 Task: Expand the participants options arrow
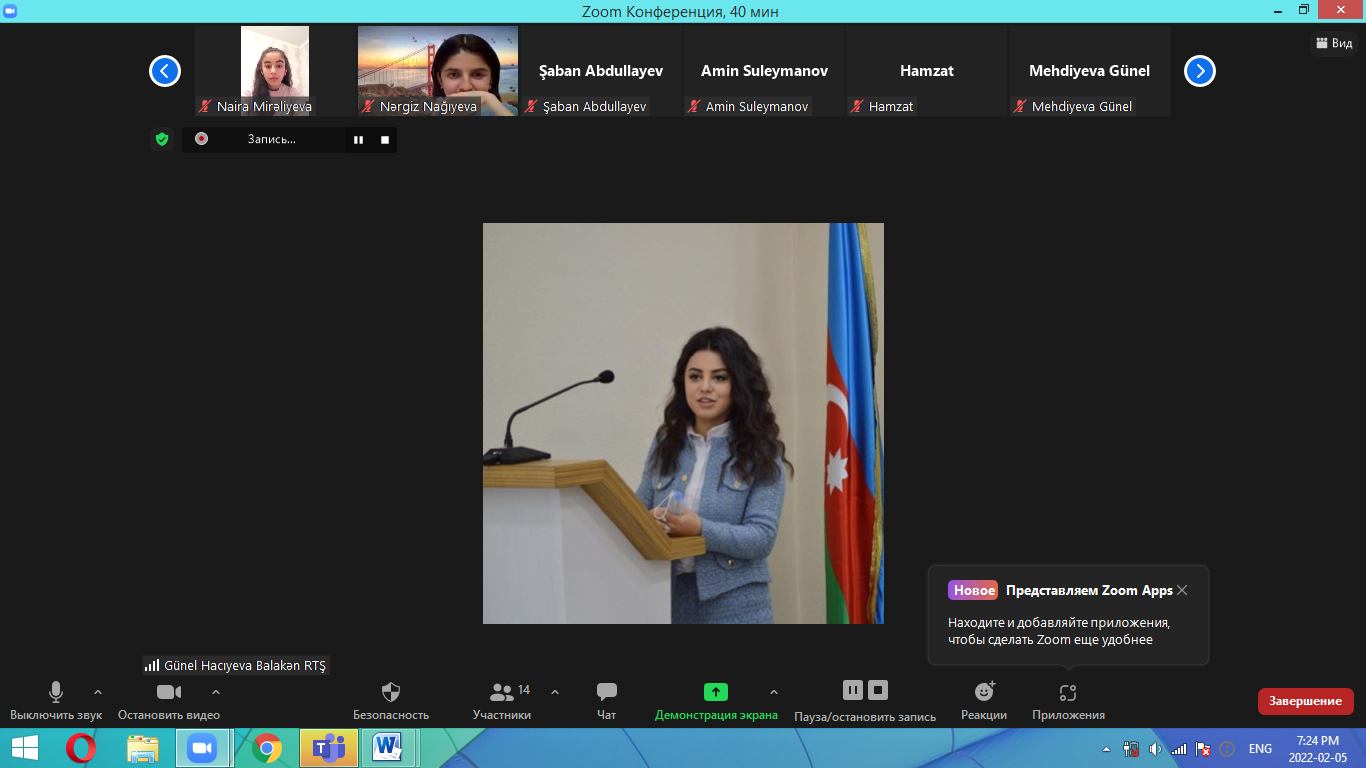pyautogui.click(x=555, y=692)
